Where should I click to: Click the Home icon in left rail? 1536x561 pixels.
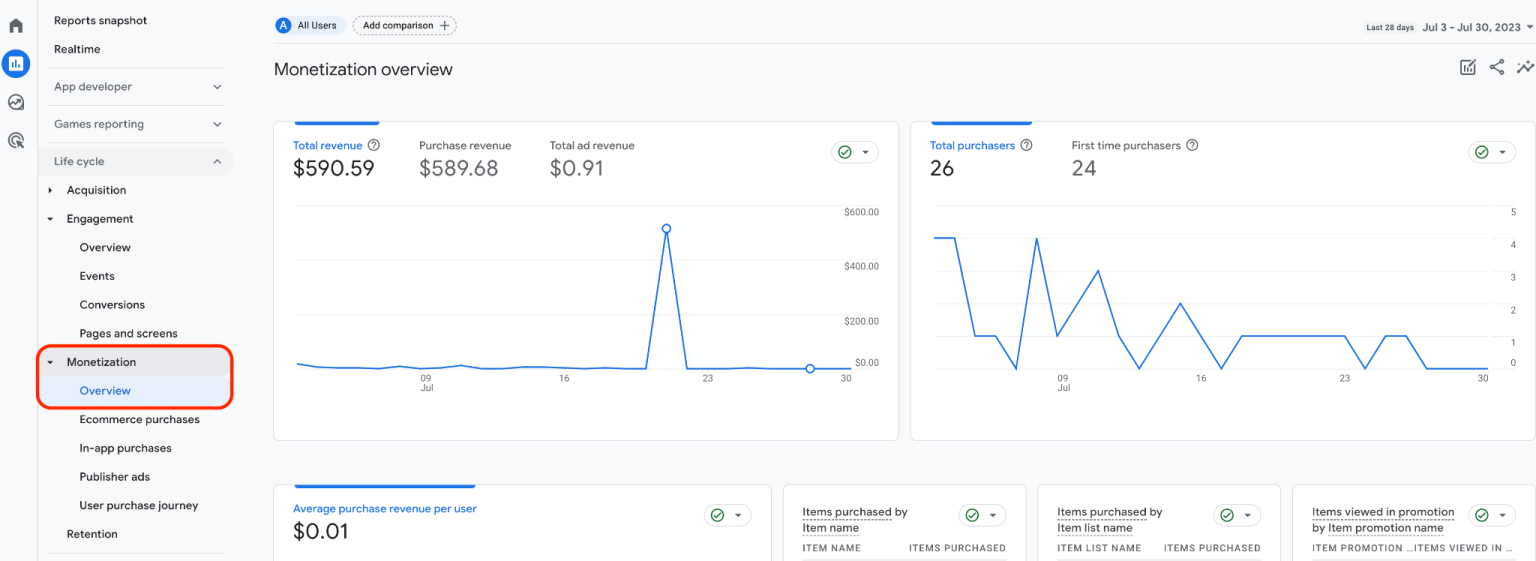click(16, 26)
